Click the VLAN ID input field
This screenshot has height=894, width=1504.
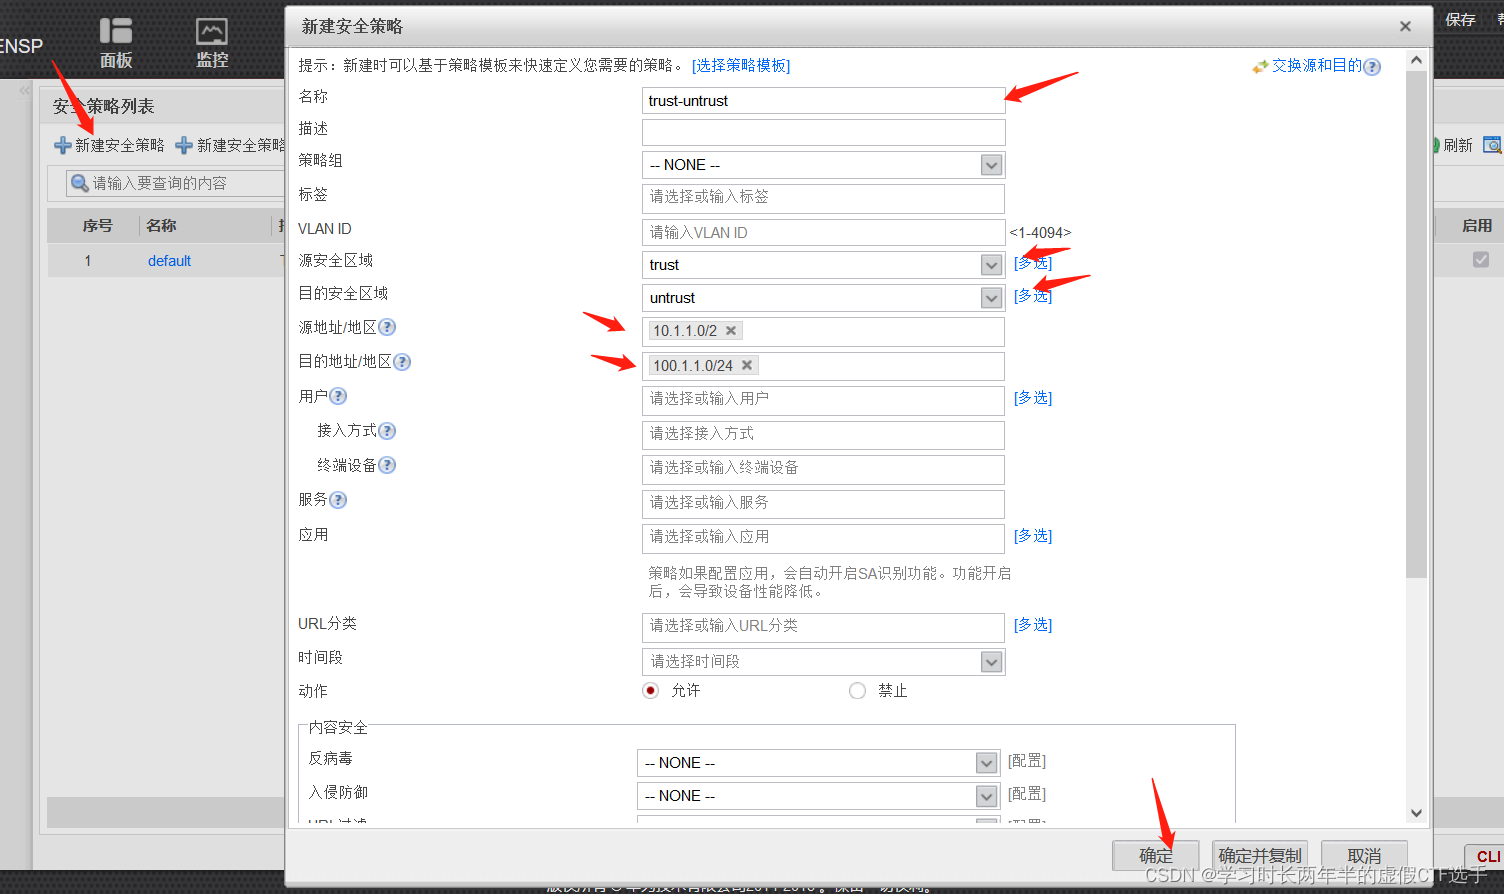tap(823, 232)
